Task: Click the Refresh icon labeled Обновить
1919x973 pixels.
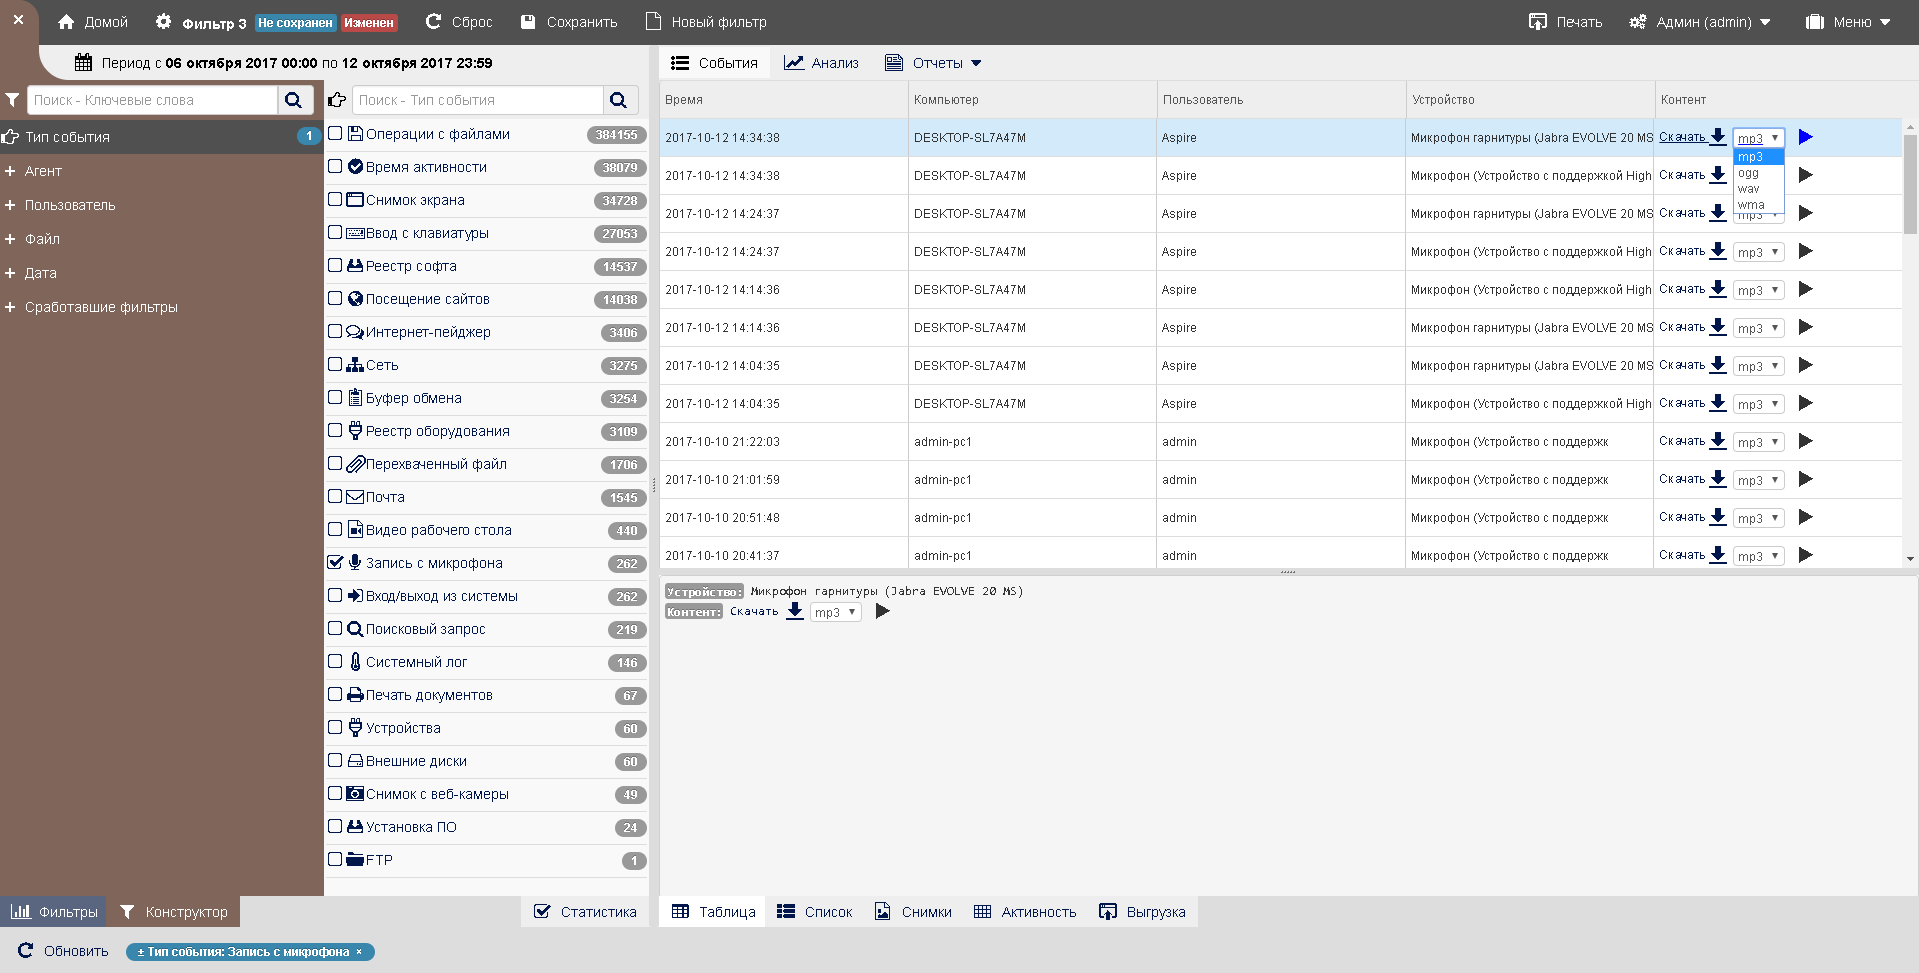Action: tap(26, 951)
